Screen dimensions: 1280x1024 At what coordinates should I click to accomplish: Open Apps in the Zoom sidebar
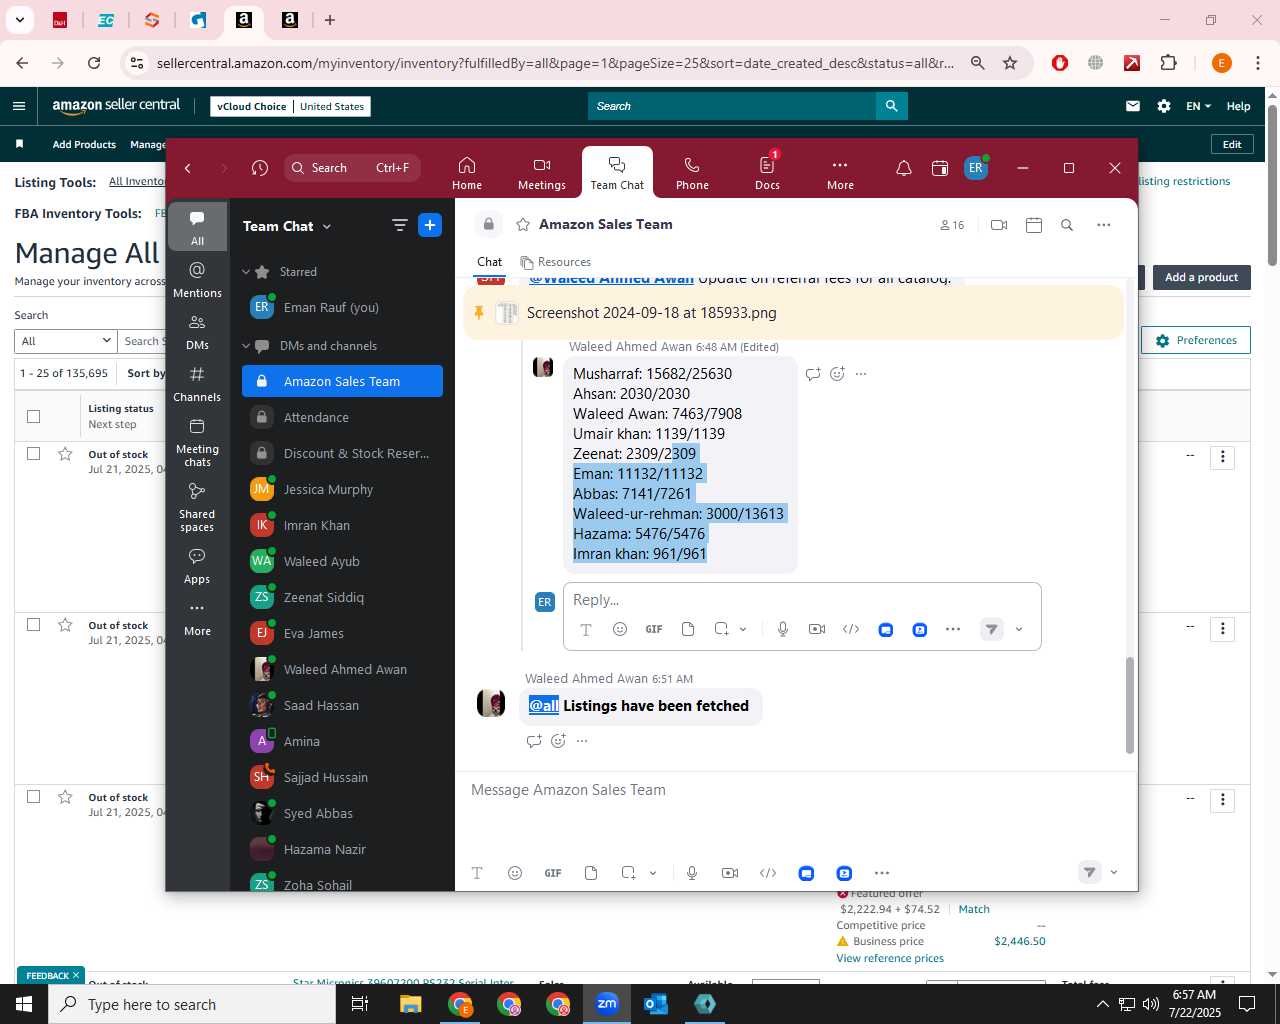point(197,566)
